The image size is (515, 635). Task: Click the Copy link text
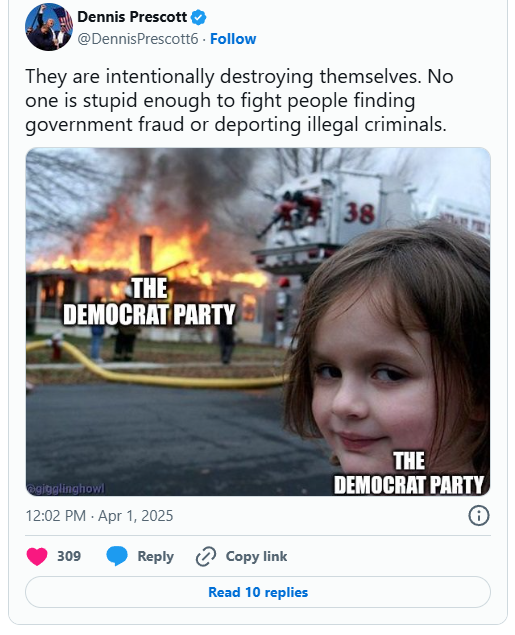(x=256, y=556)
